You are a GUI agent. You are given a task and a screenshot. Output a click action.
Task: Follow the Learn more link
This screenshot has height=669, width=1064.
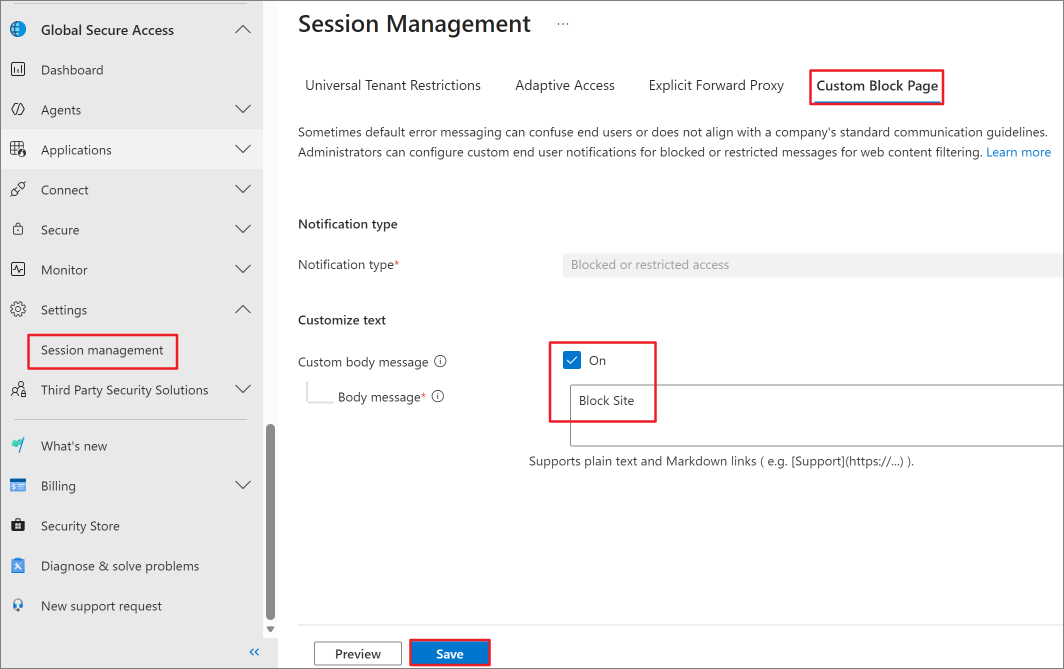[1018, 152]
